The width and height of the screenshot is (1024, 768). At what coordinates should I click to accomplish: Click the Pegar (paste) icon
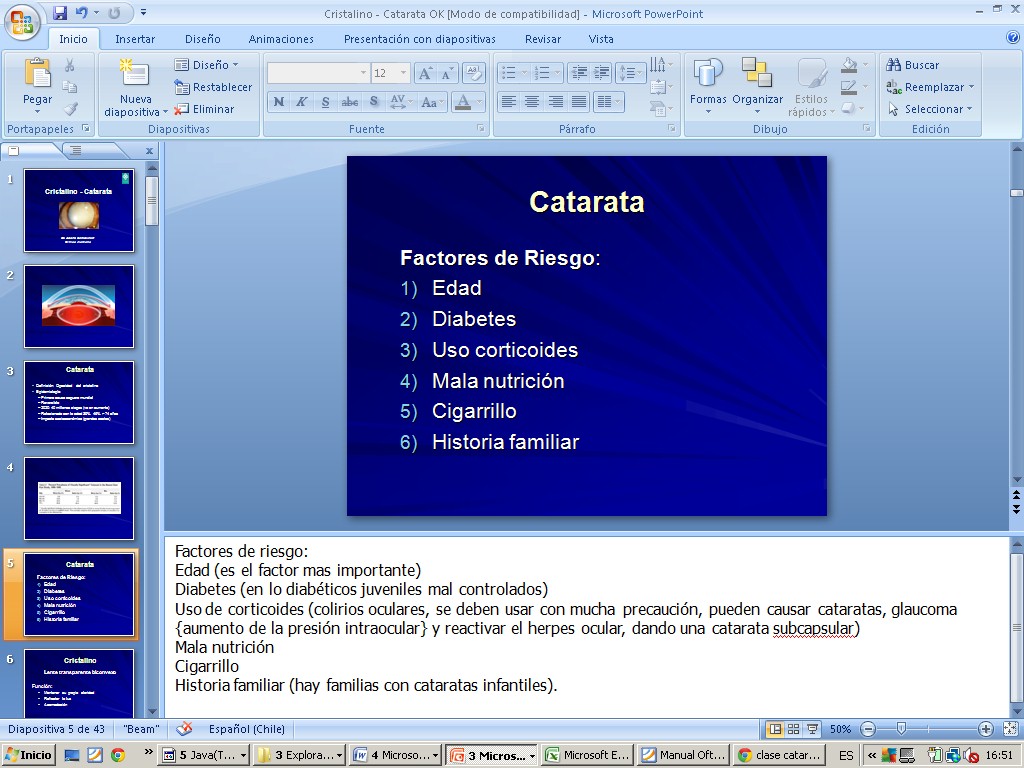point(37,74)
